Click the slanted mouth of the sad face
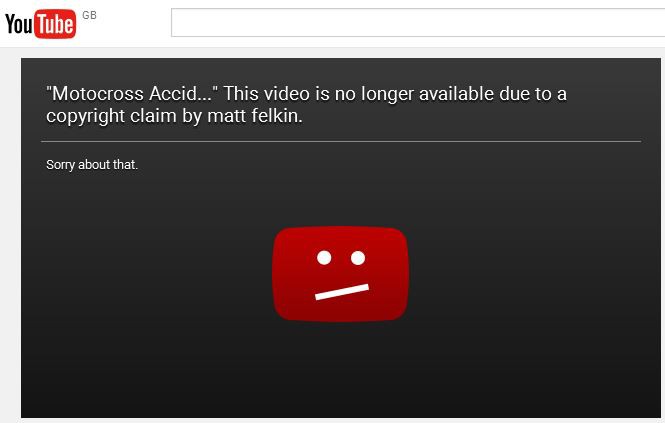The width and height of the screenshot is (665, 423). pyautogui.click(x=342, y=292)
